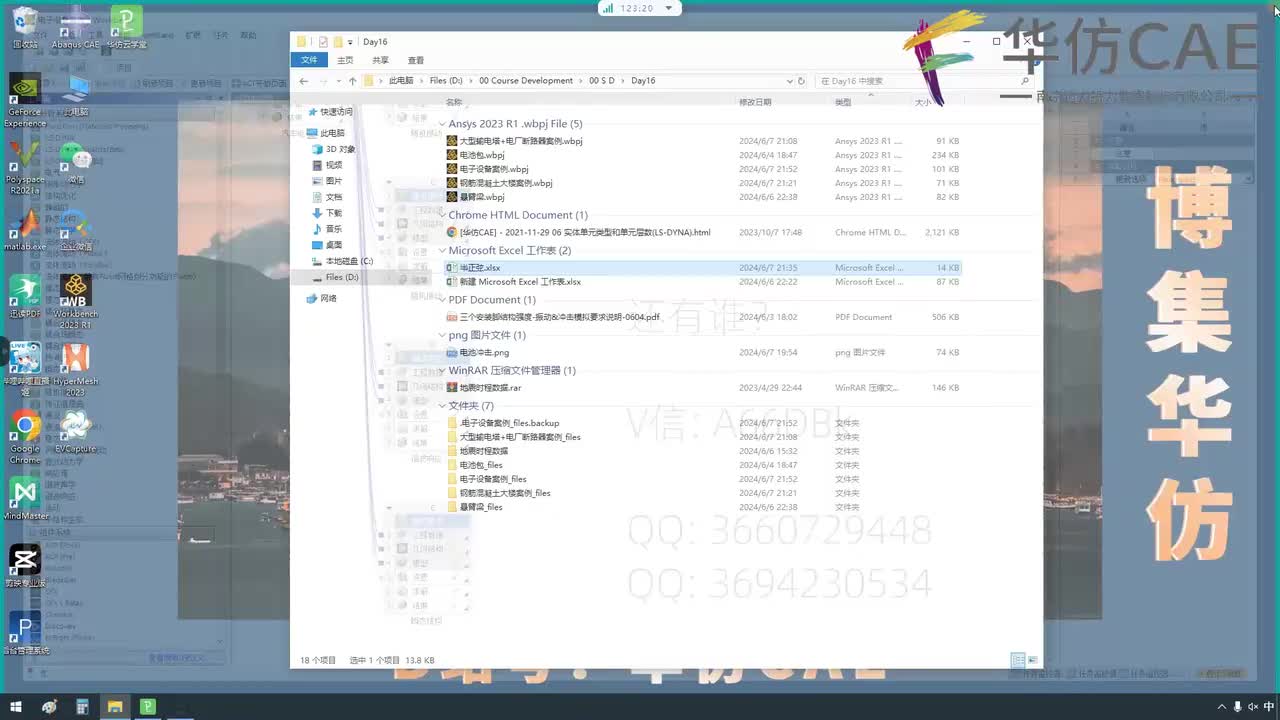Select the 电子设备案例_files.backup folder icon
1280x720 pixels.
(x=452, y=423)
